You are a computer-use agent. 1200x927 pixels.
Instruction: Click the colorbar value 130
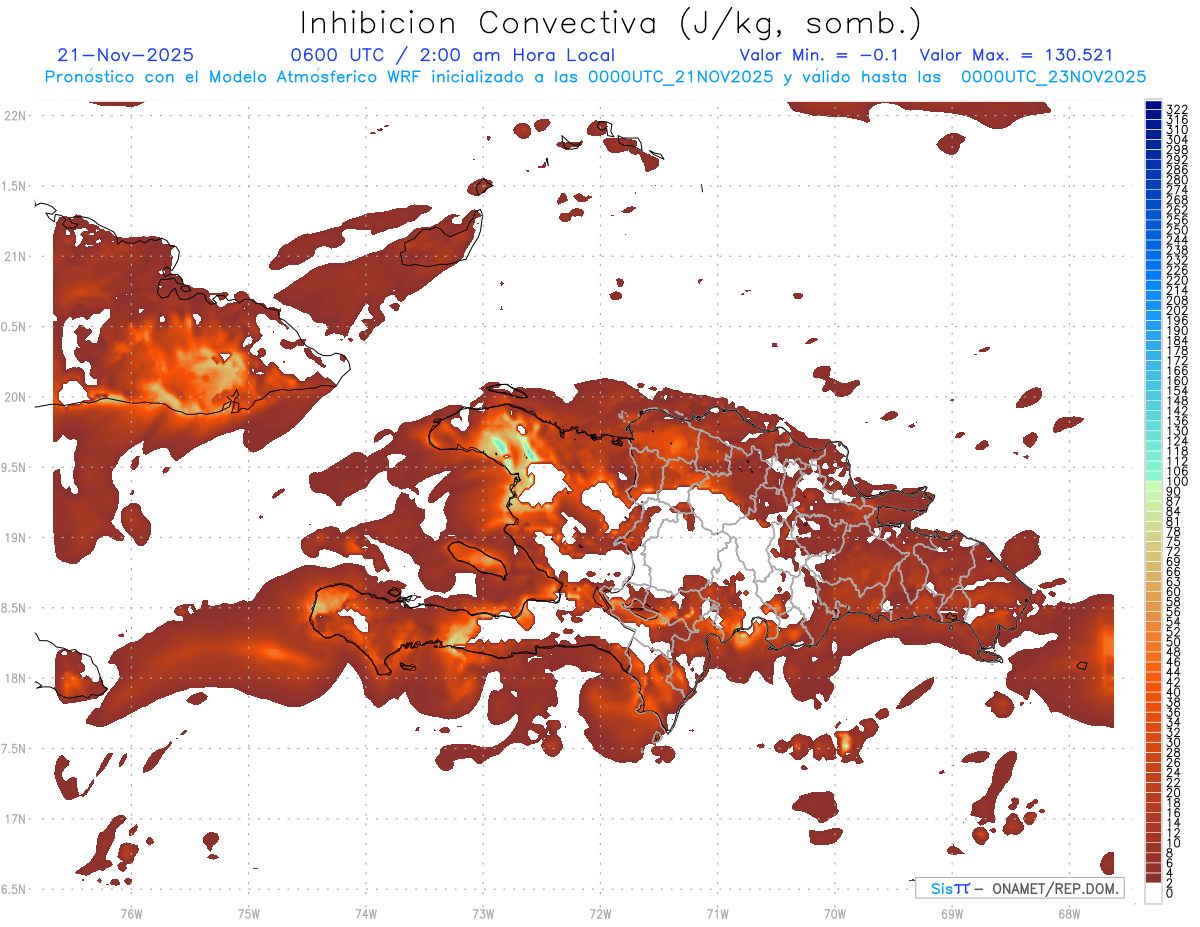[1177, 431]
